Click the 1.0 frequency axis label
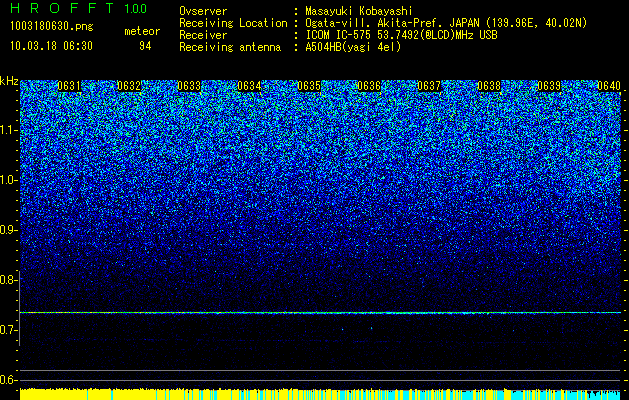 coord(7,180)
